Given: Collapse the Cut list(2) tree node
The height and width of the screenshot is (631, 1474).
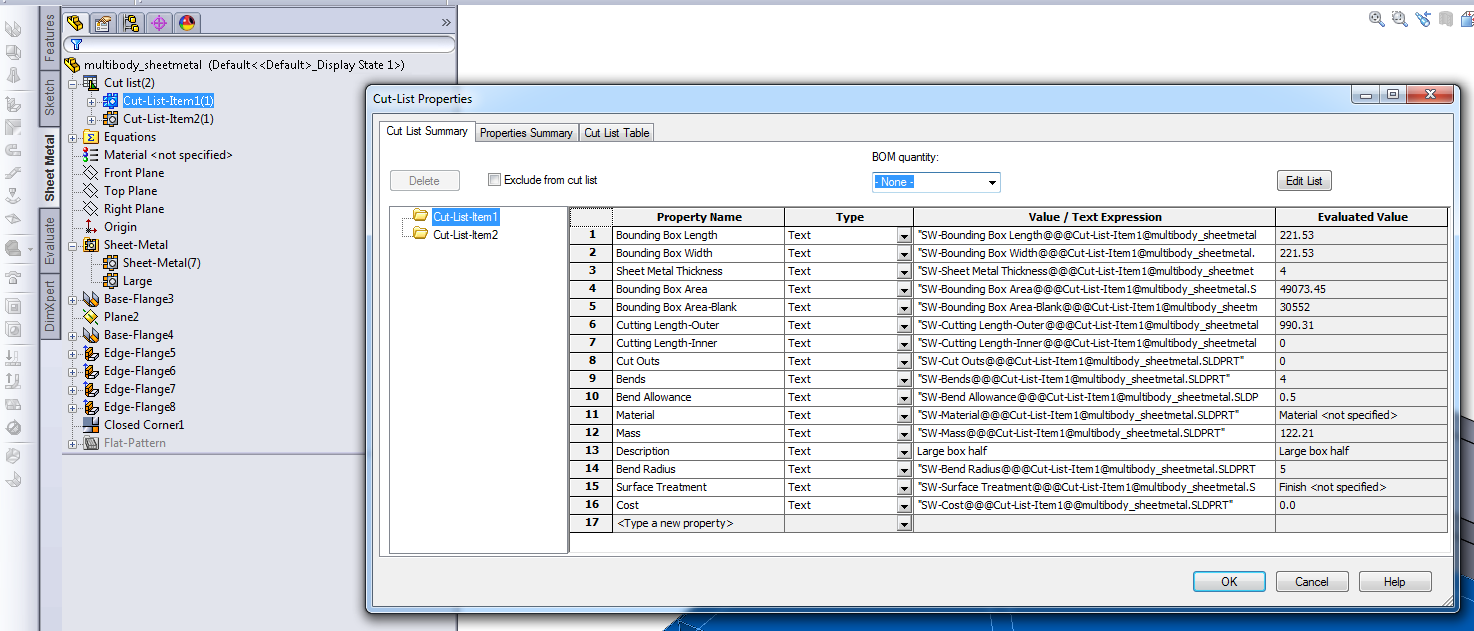Looking at the screenshot, I should click(72, 83).
